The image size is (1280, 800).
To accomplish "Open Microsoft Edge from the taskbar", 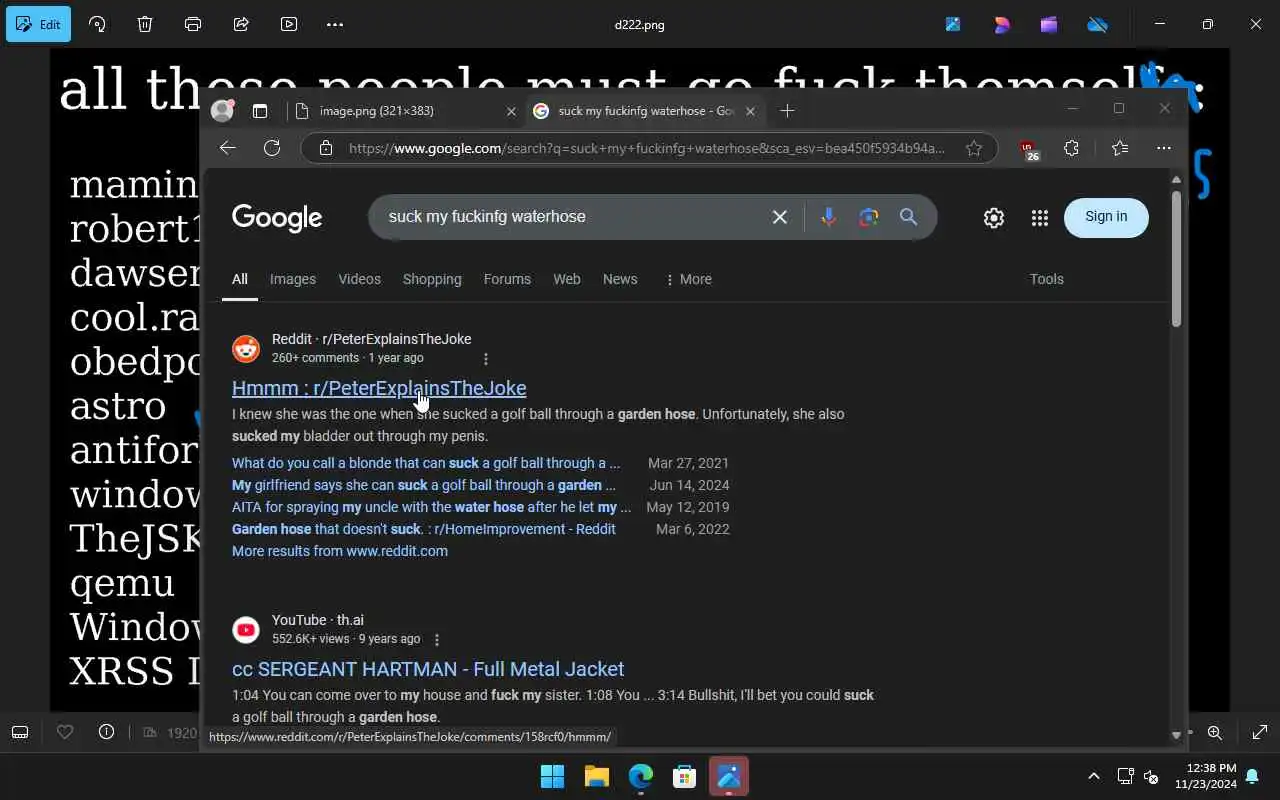I will point(641,776).
